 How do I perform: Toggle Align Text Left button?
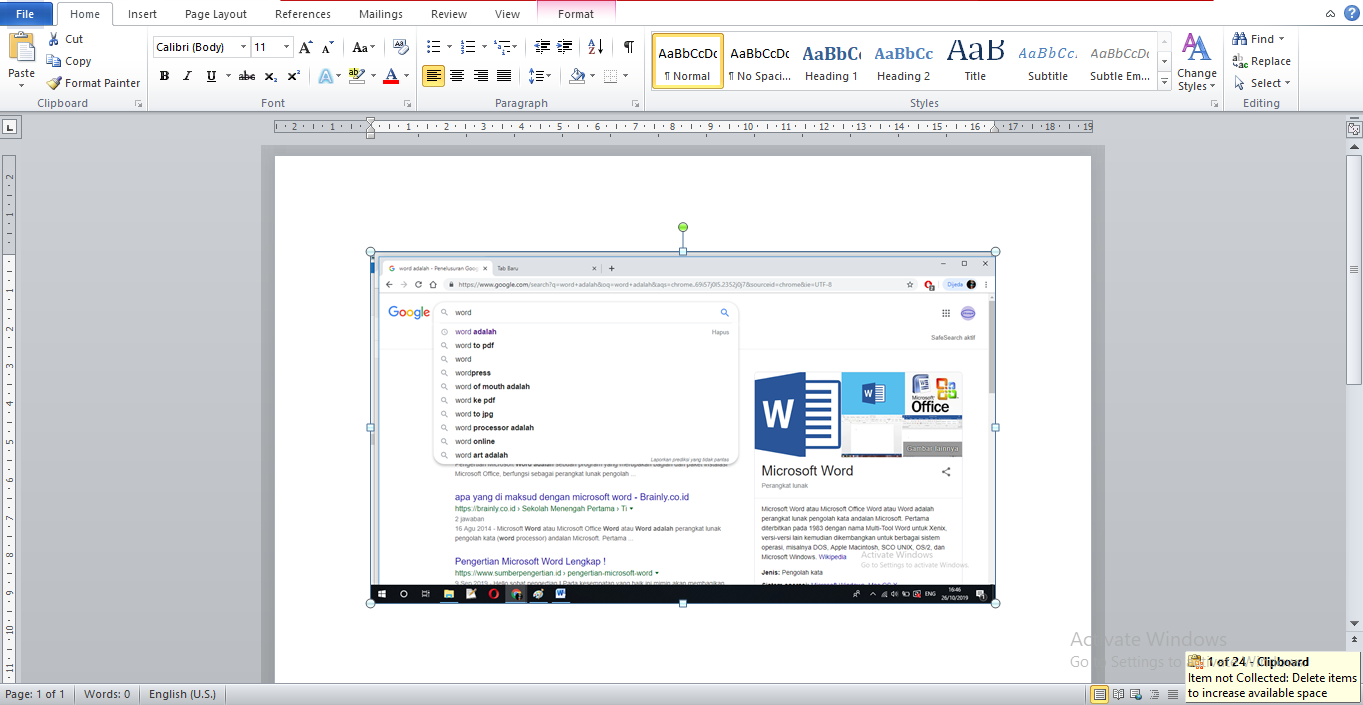[434, 76]
